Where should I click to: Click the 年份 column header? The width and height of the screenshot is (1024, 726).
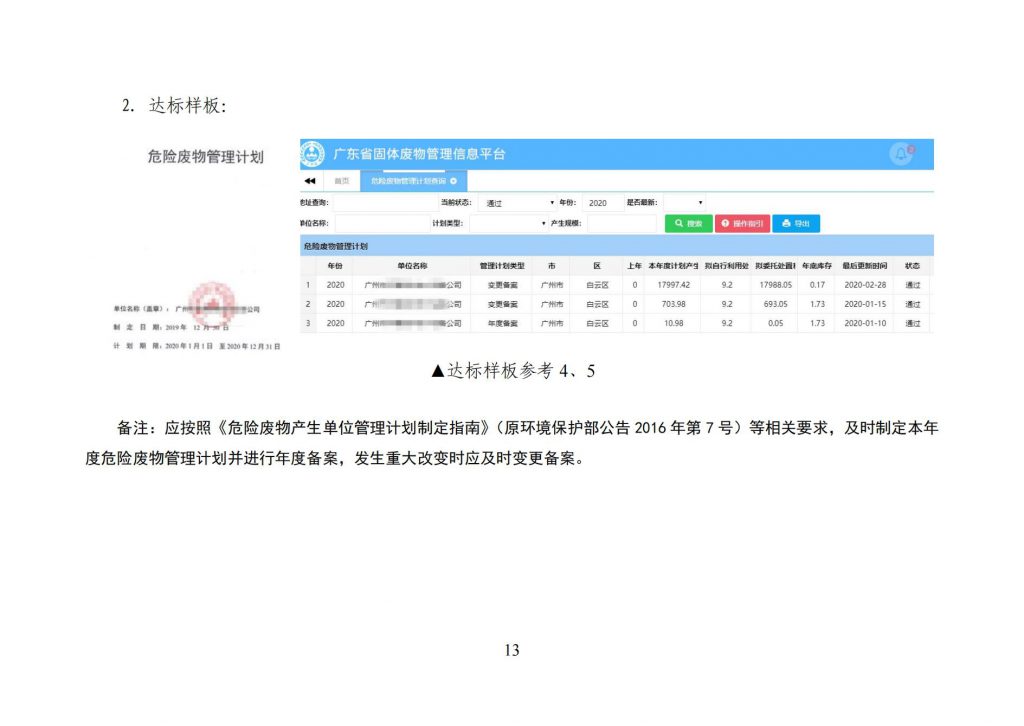[335, 266]
